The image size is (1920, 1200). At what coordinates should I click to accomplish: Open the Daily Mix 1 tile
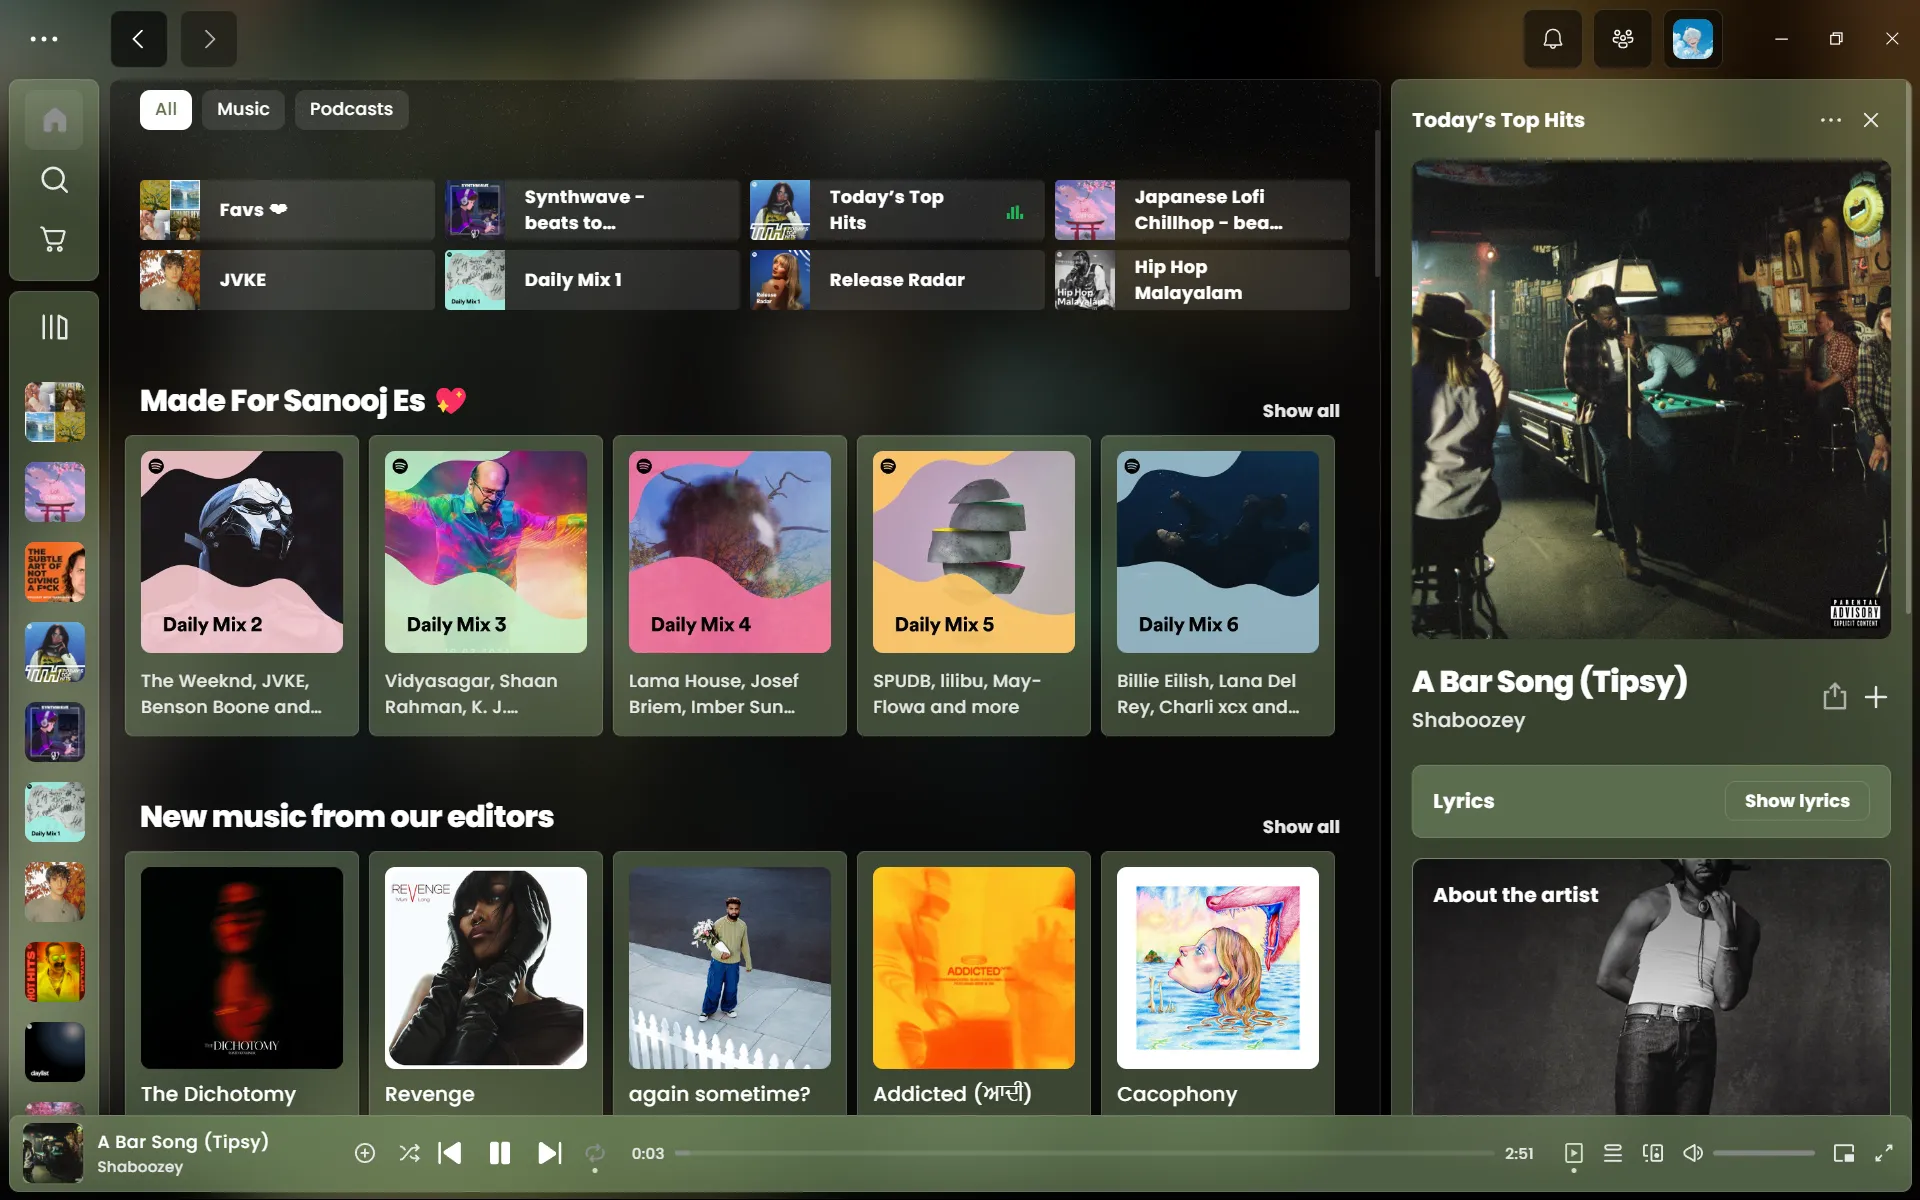(592, 280)
